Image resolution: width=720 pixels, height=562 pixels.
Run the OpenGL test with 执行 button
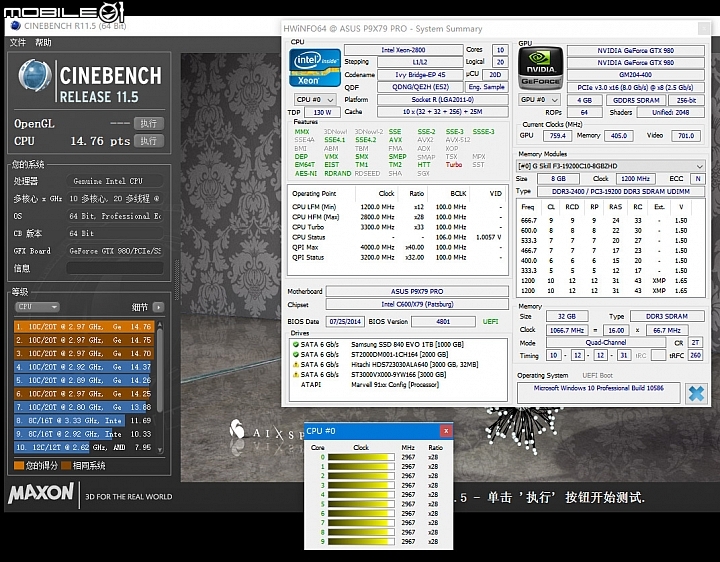click(x=149, y=124)
